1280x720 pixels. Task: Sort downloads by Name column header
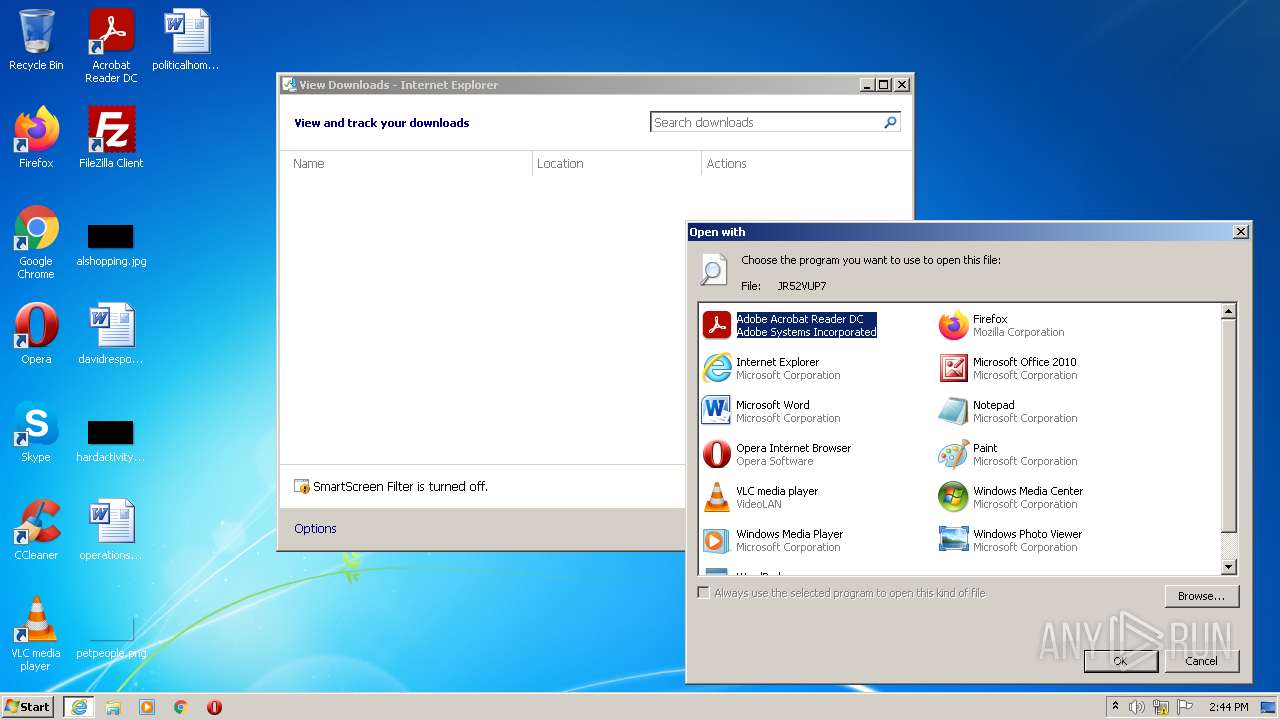pyautogui.click(x=406, y=164)
